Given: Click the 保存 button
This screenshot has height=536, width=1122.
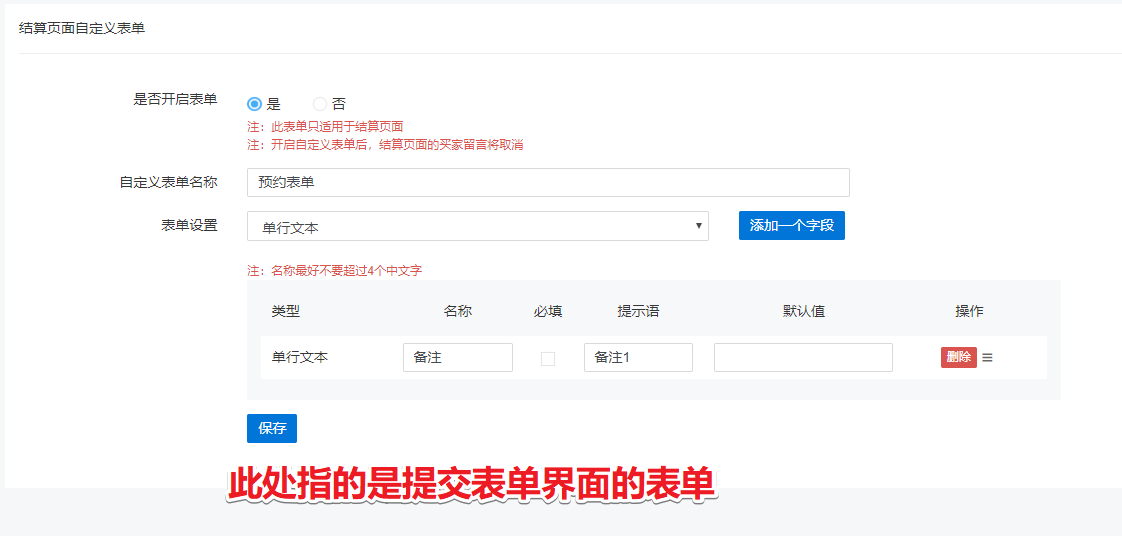Looking at the screenshot, I should [272, 428].
